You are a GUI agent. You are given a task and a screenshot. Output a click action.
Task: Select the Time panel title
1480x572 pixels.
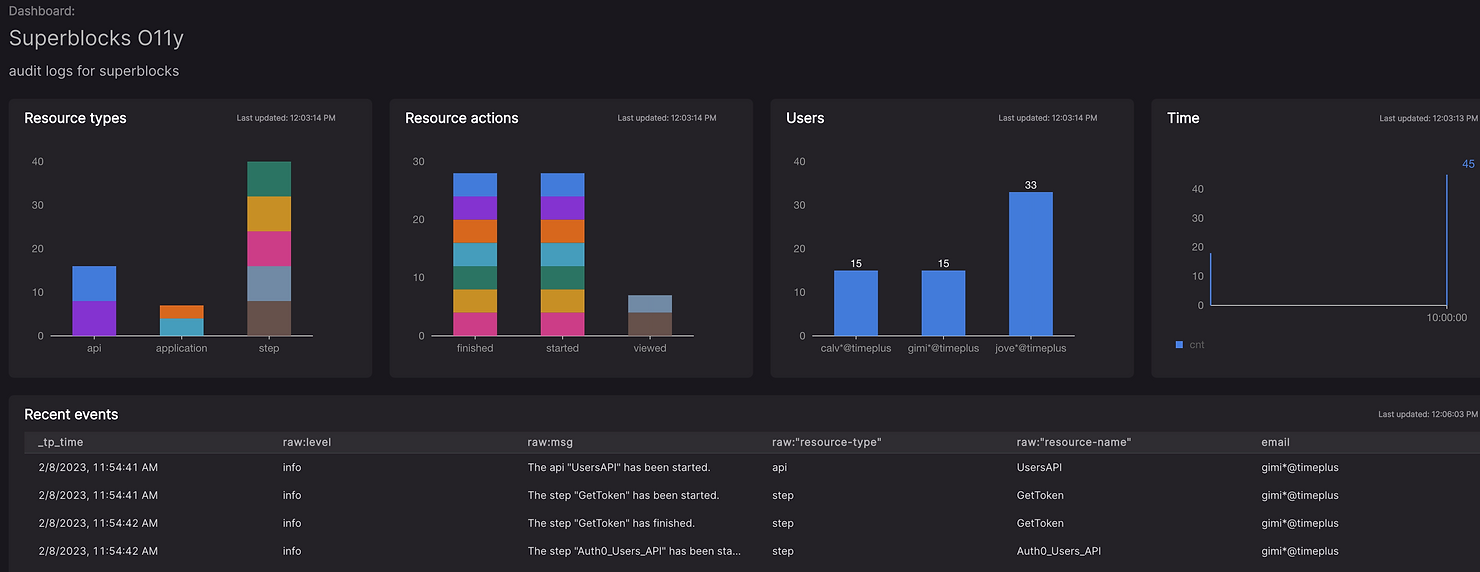point(1183,118)
